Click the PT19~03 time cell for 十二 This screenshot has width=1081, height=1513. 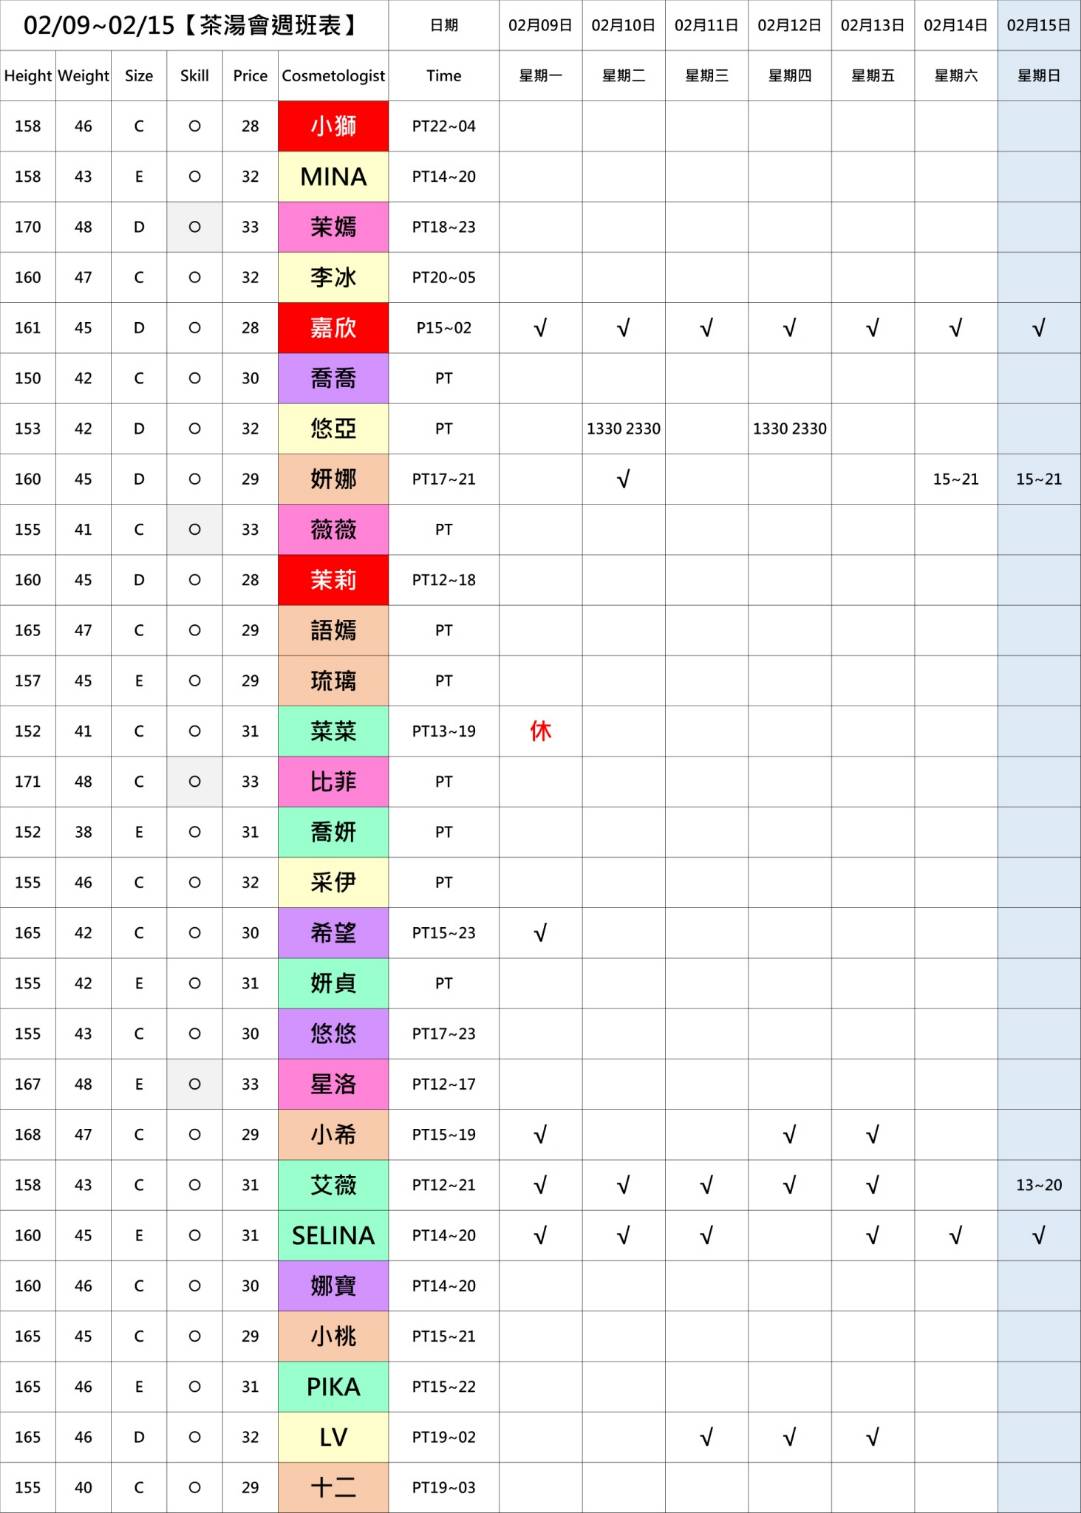pyautogui.click(x=444, y=1488)
